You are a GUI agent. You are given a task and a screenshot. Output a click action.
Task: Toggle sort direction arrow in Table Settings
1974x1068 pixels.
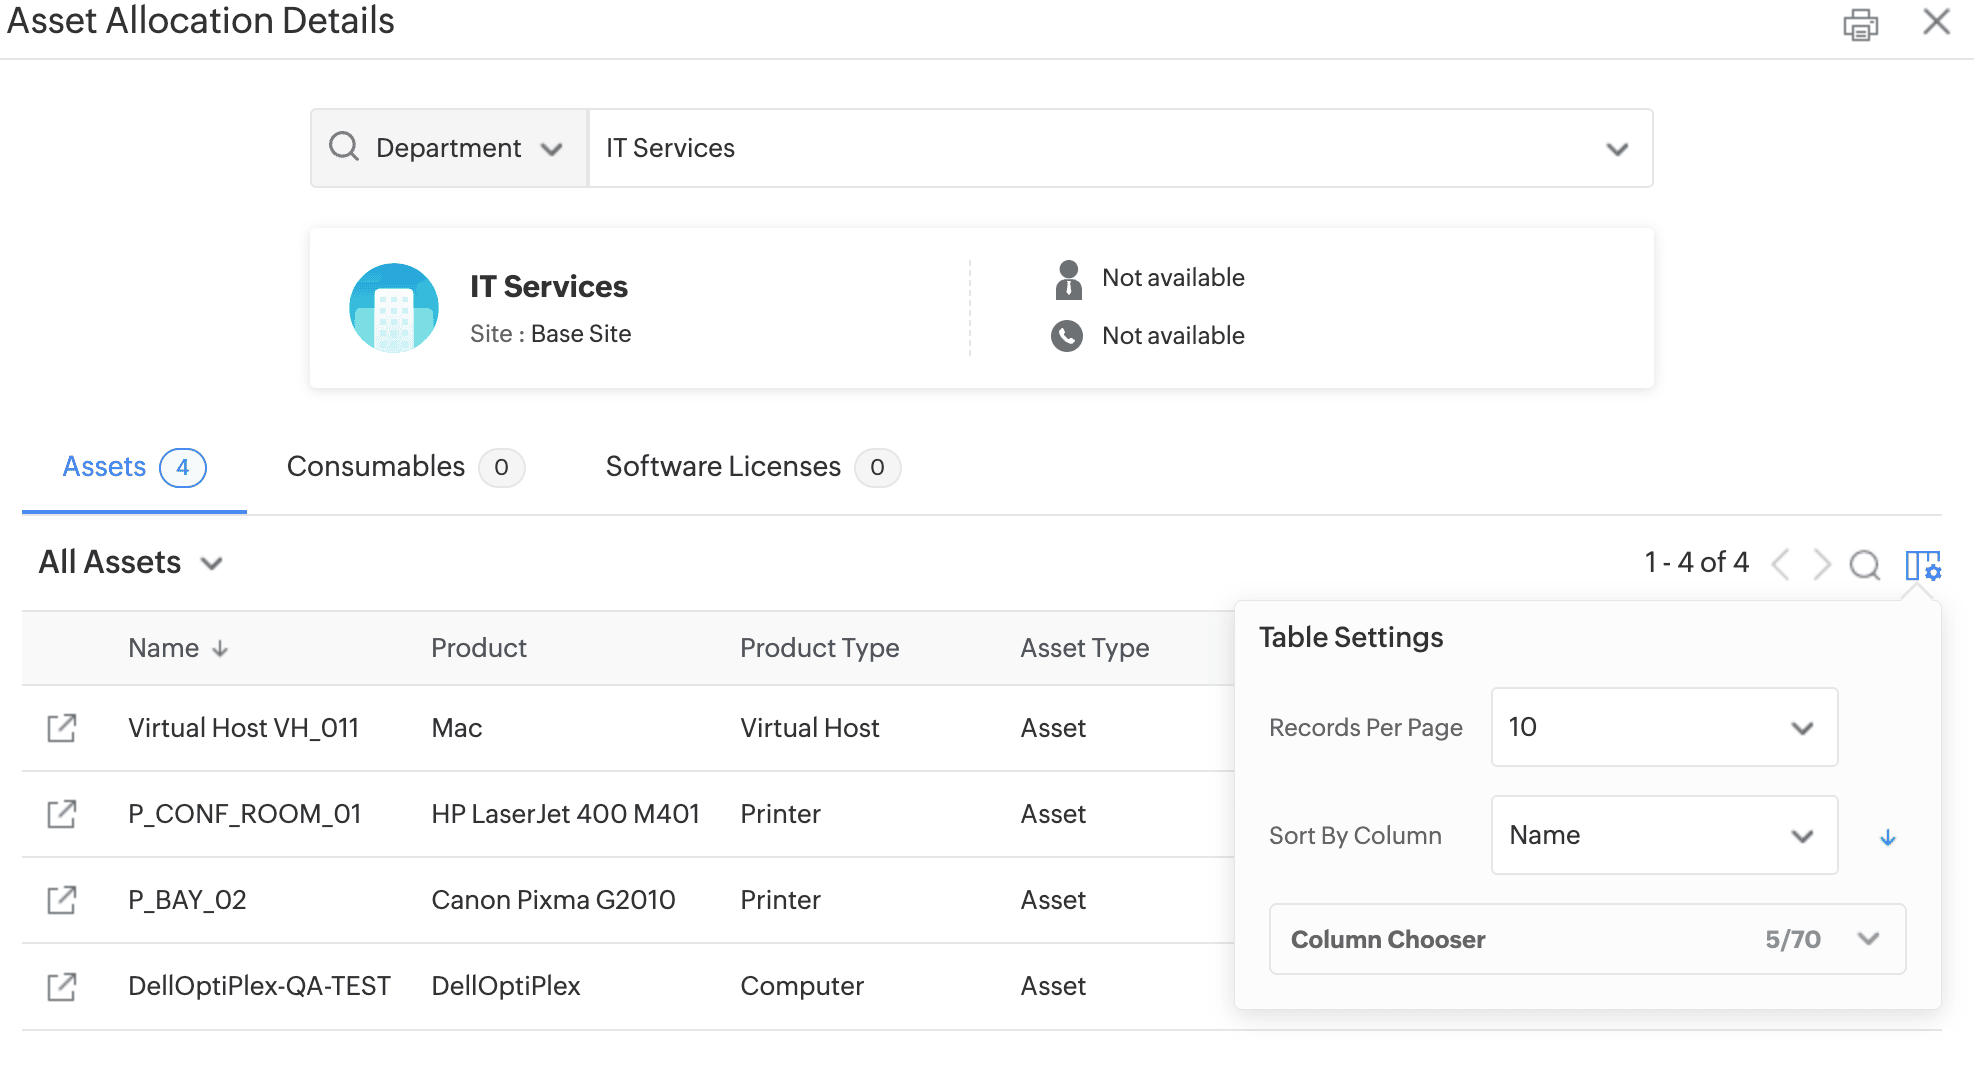1887,837
